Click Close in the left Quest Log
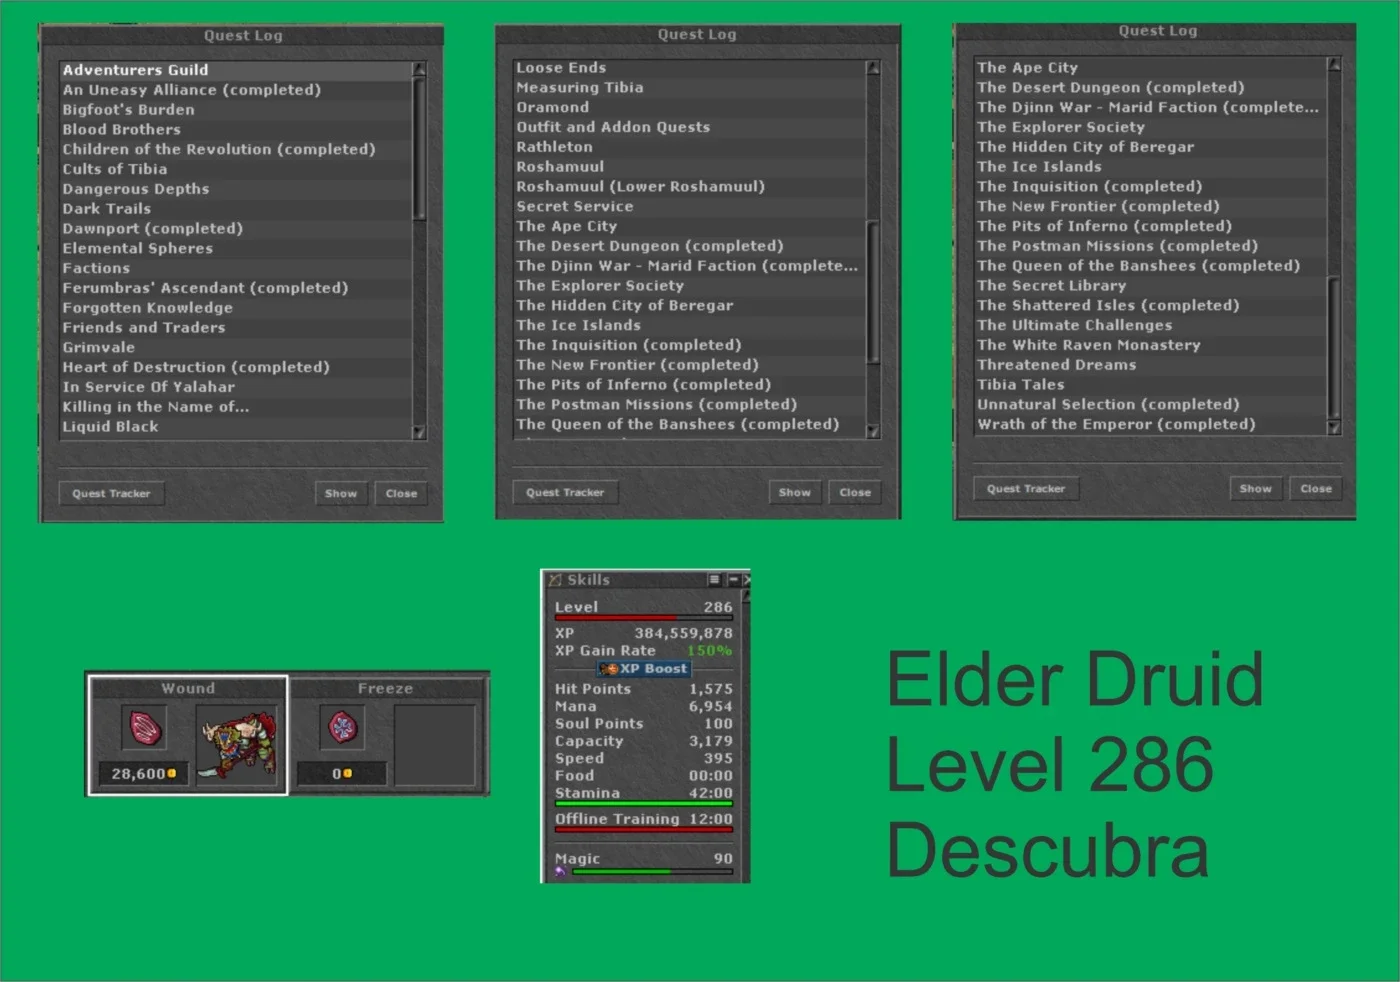 coord(401,493)
